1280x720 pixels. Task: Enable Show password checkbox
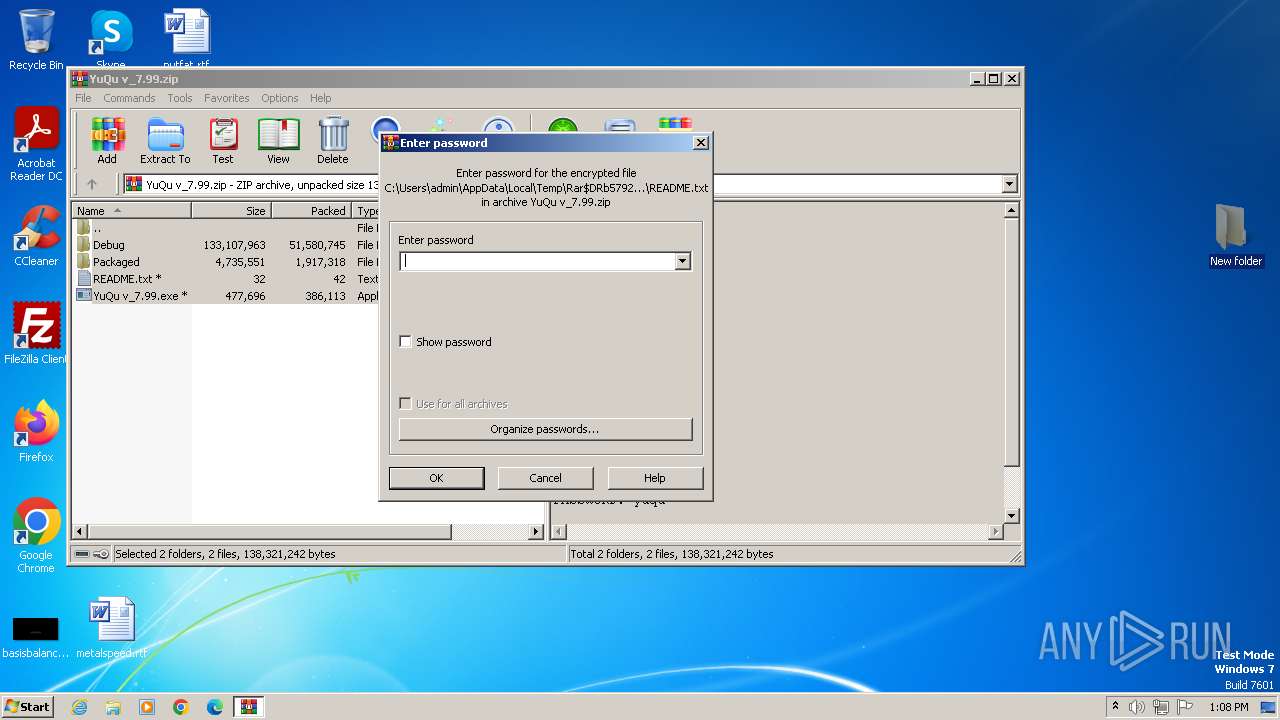click(x=405, y=342)
